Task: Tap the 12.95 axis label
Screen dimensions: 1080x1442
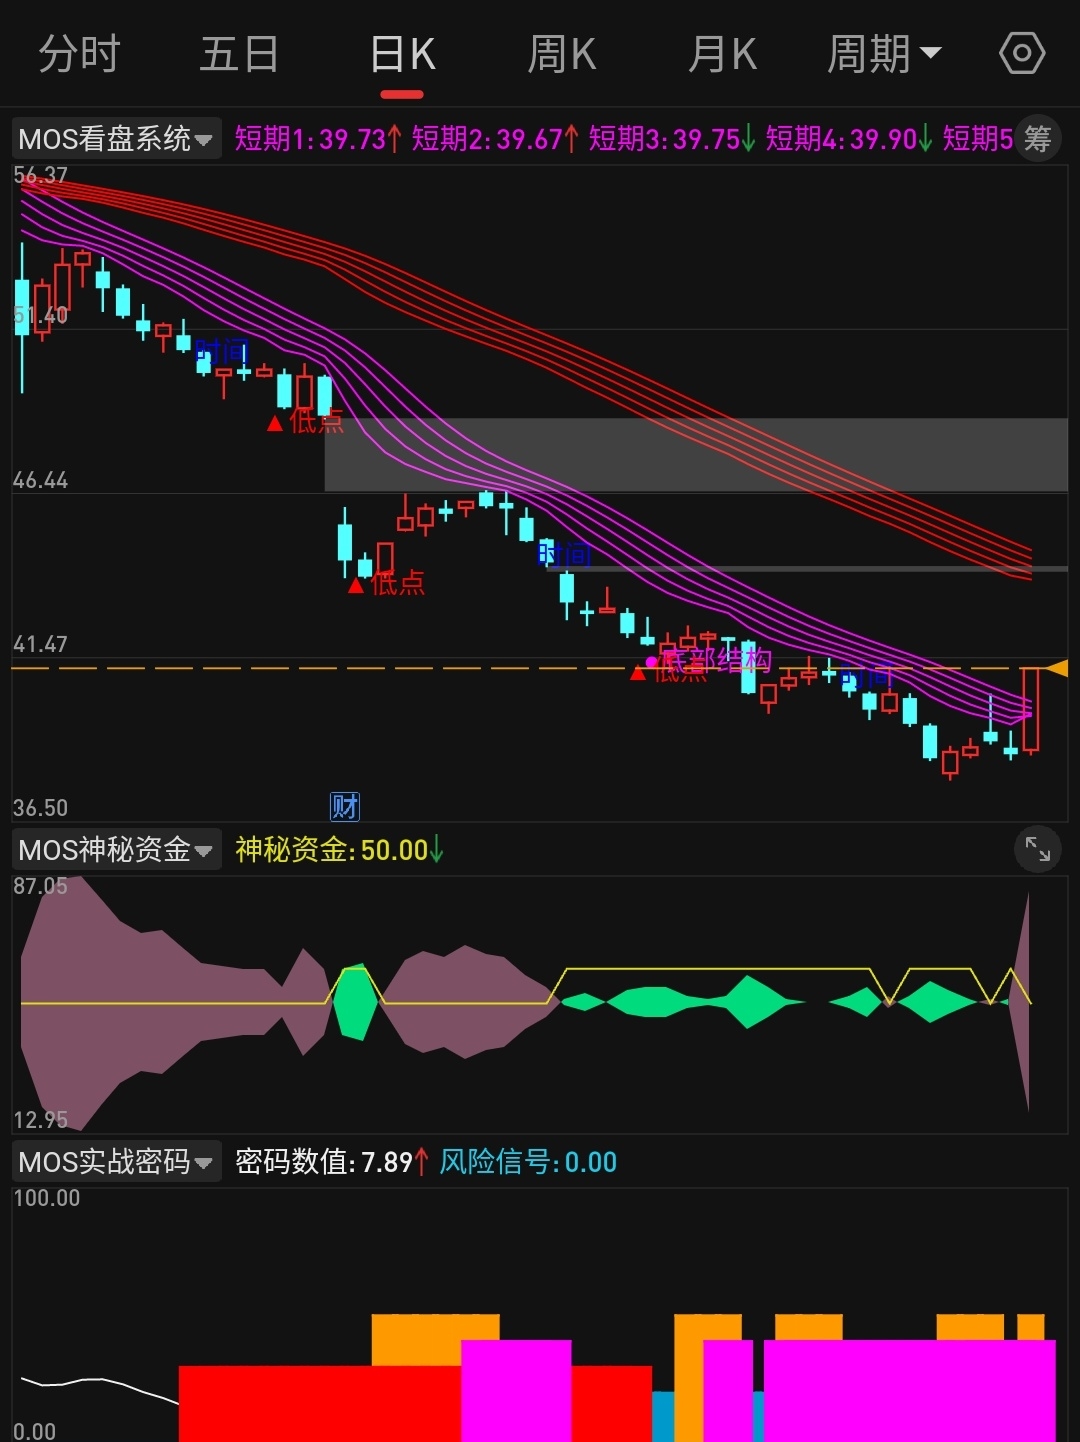Action: tap(40, 1120)
